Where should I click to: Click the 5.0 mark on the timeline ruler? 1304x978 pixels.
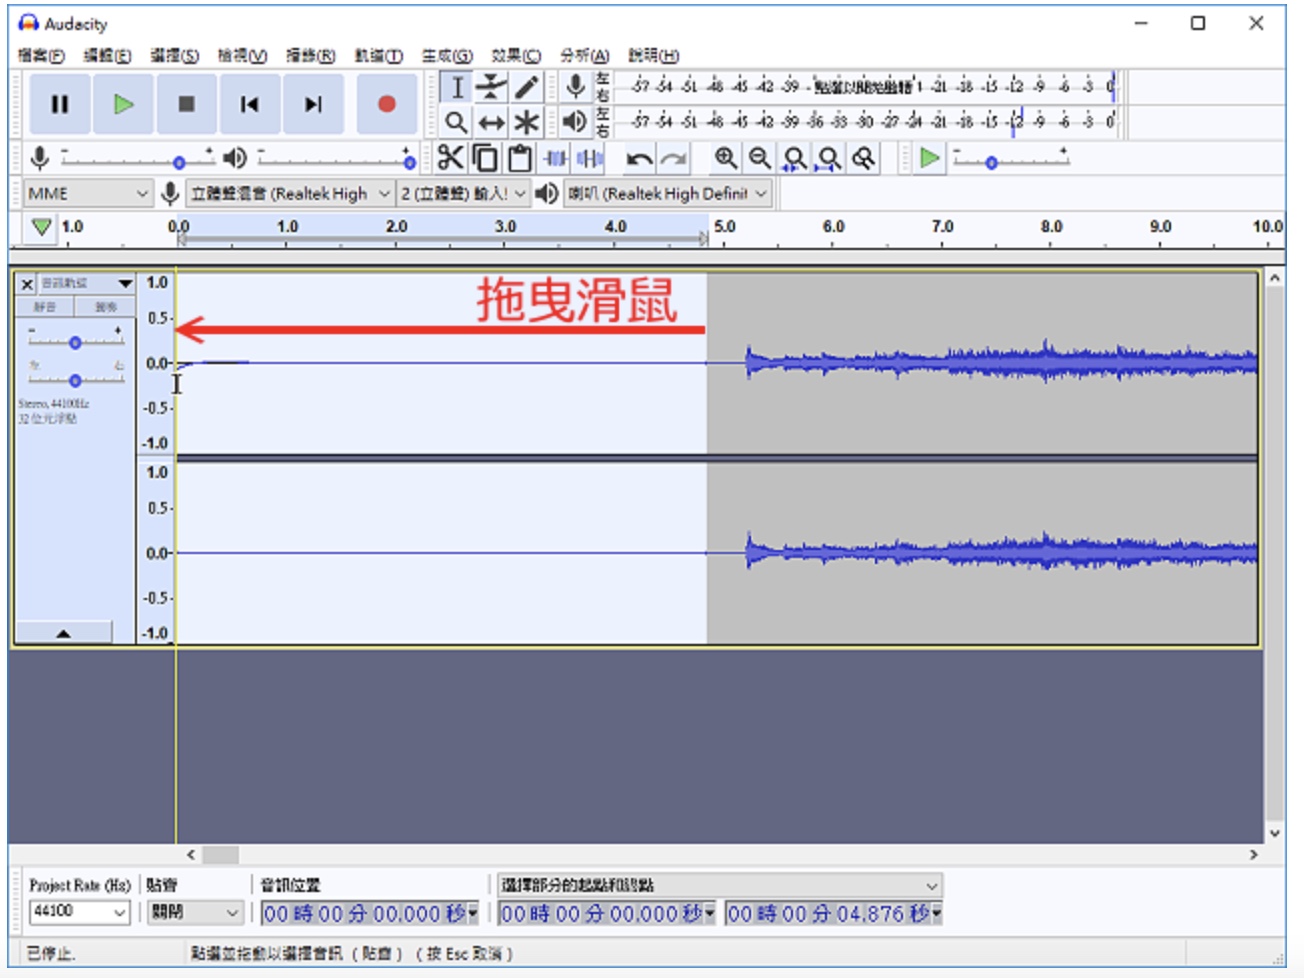(725, 227)
